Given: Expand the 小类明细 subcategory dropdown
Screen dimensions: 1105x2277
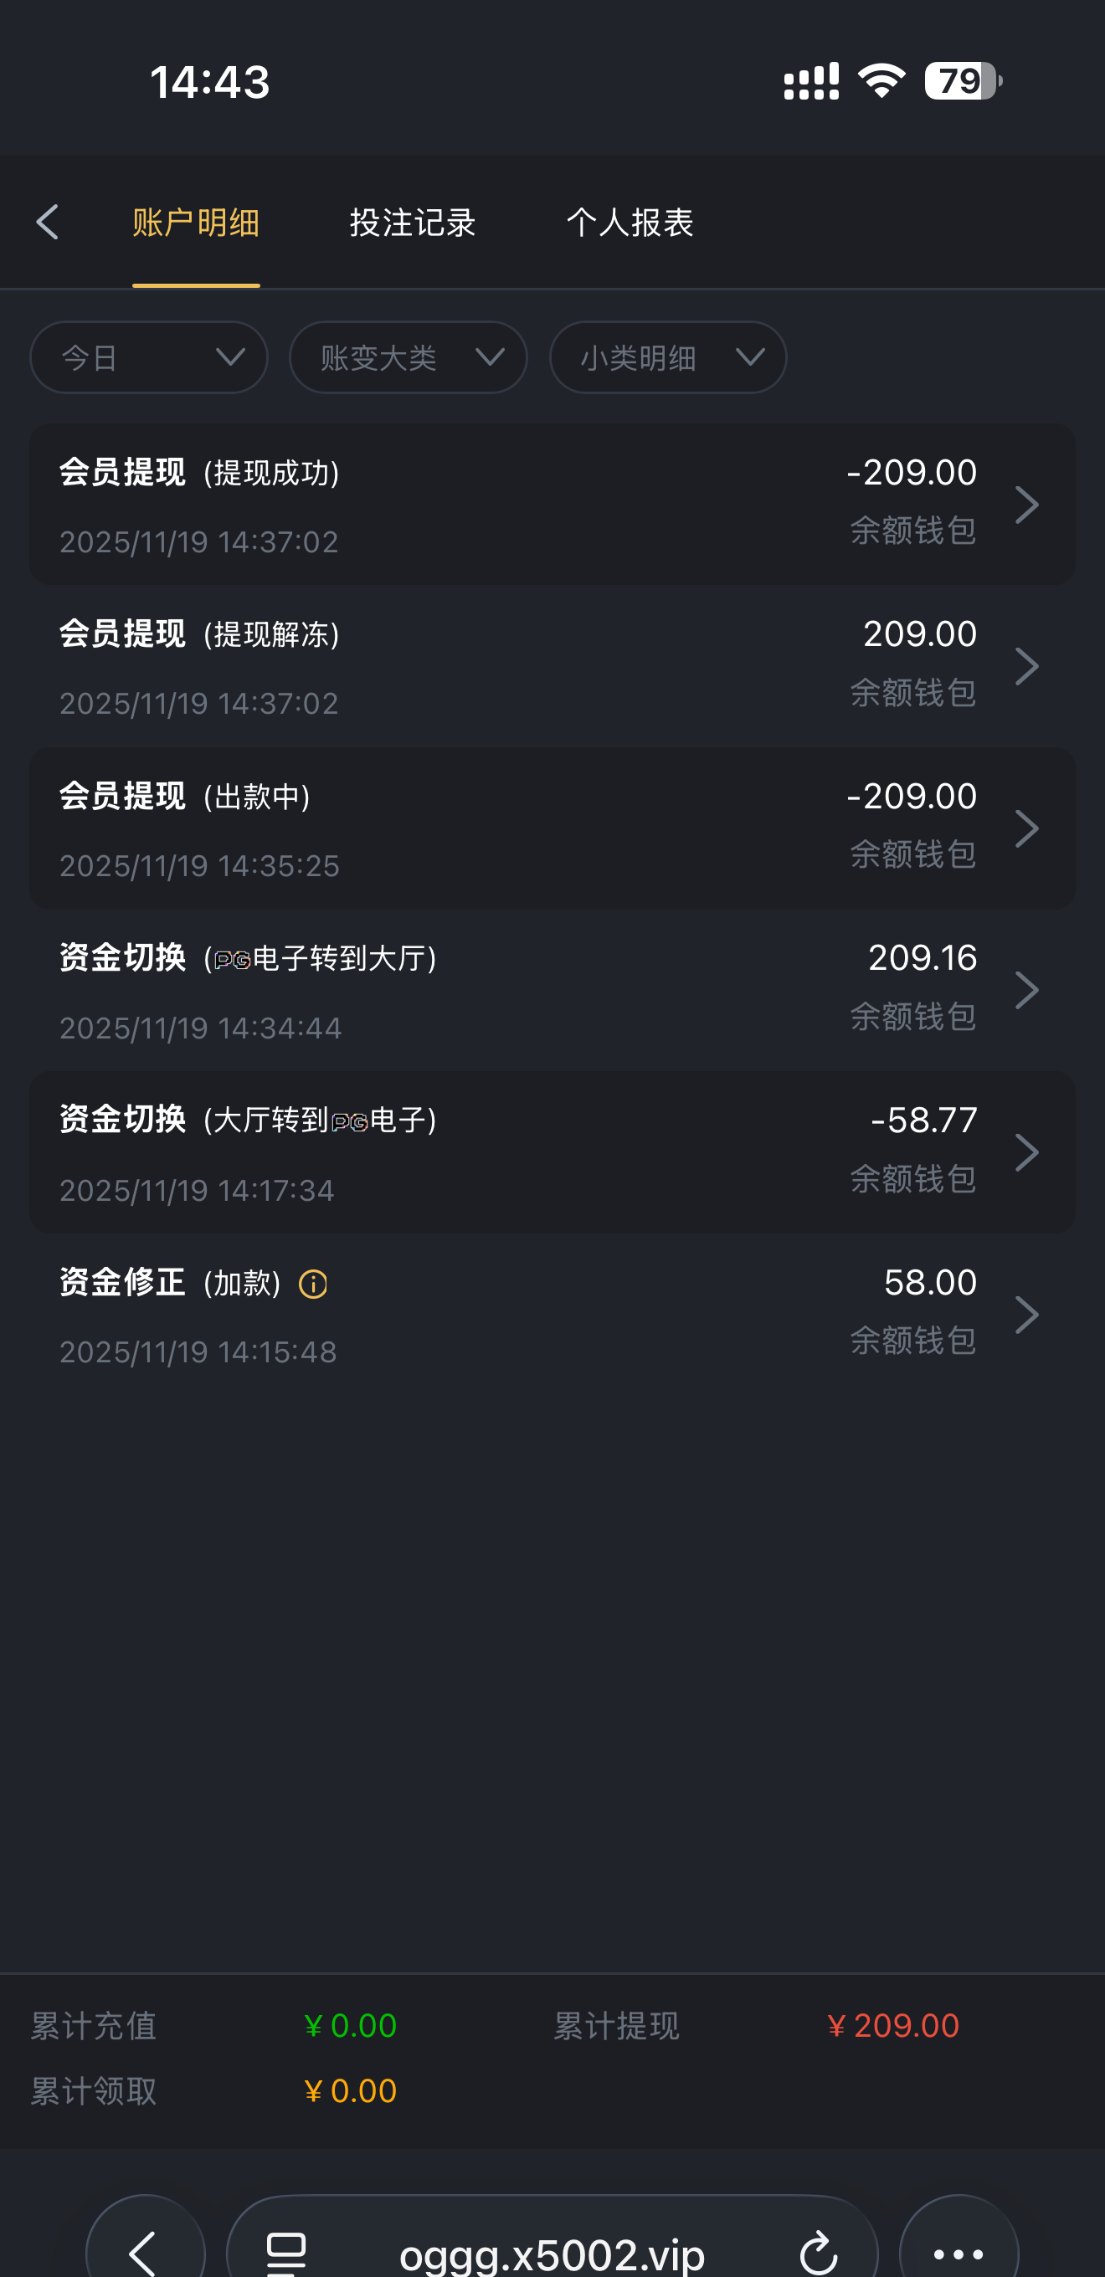Looking at the screenshot, I should [x=668, y=357].
